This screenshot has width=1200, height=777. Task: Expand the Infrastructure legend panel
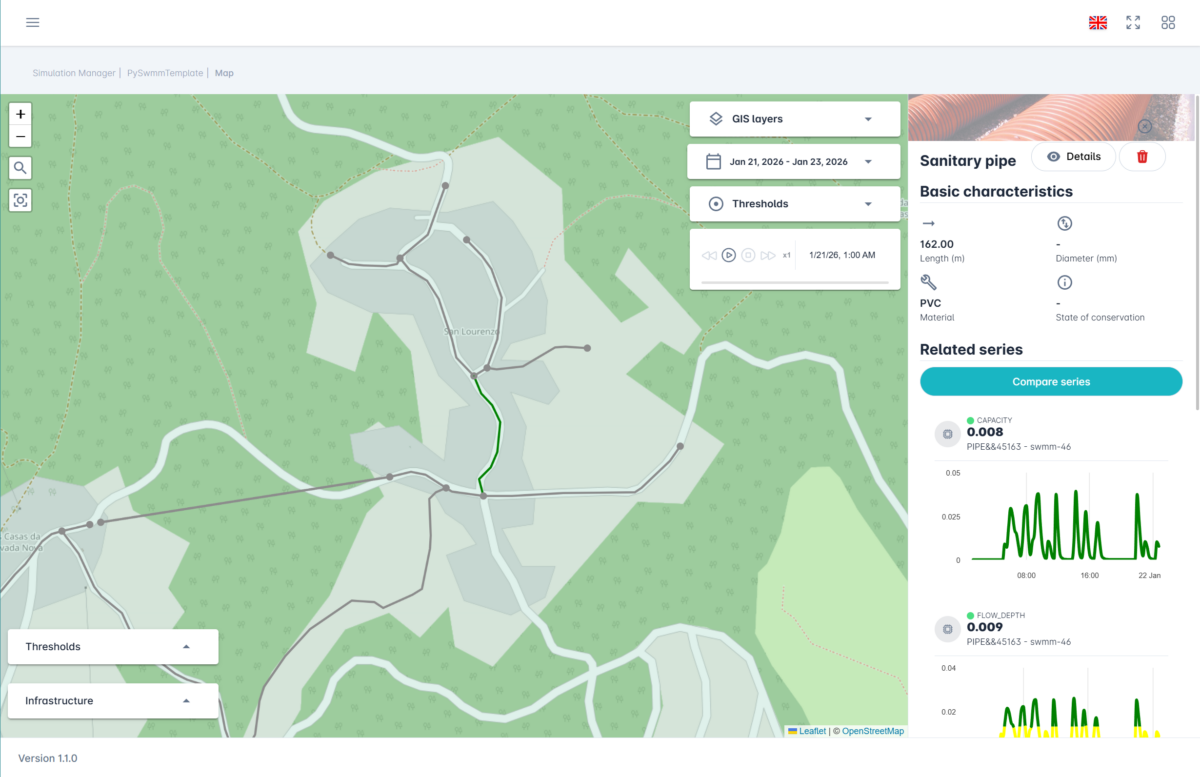113,701
